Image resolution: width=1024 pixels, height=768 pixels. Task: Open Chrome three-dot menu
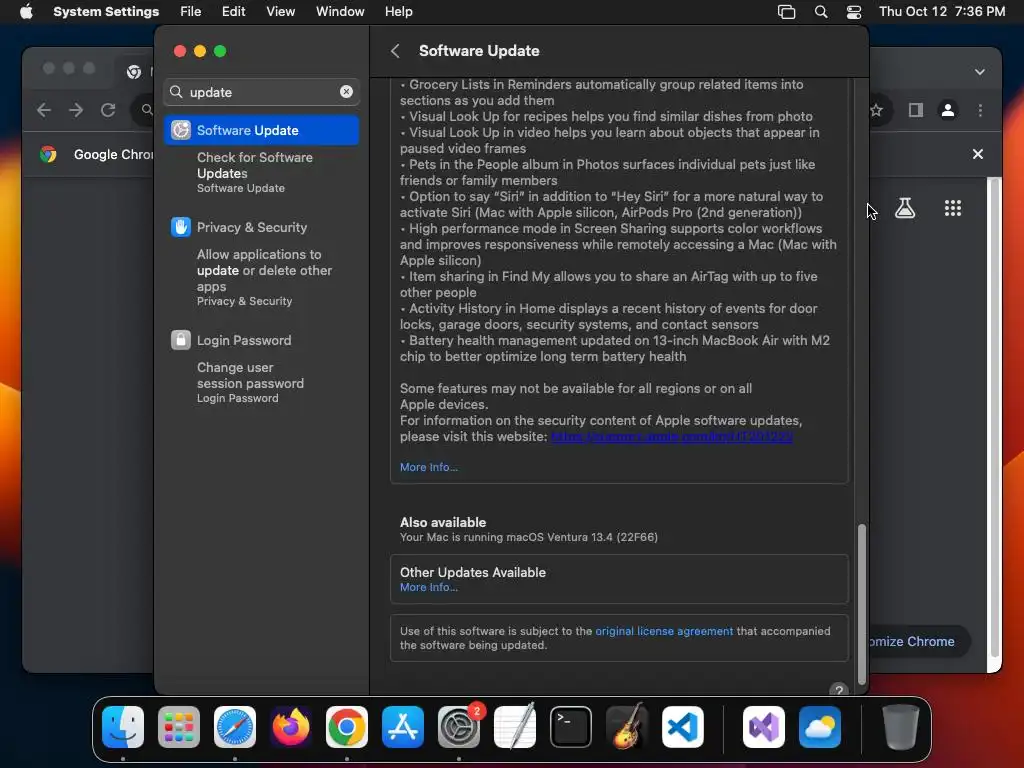[x=980, y=110]
